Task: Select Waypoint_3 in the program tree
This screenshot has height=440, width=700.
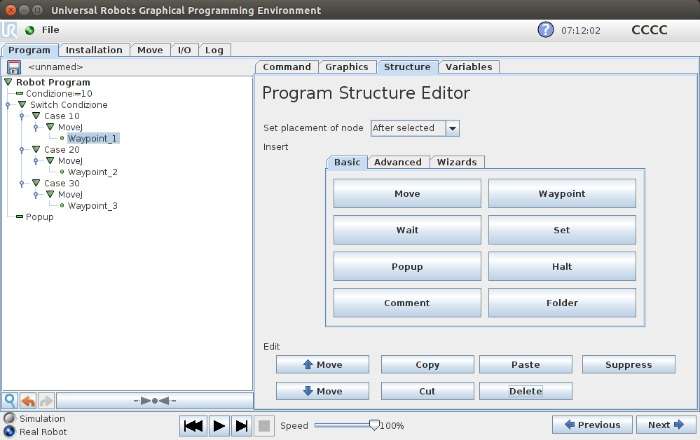Action: pos(92,206)
